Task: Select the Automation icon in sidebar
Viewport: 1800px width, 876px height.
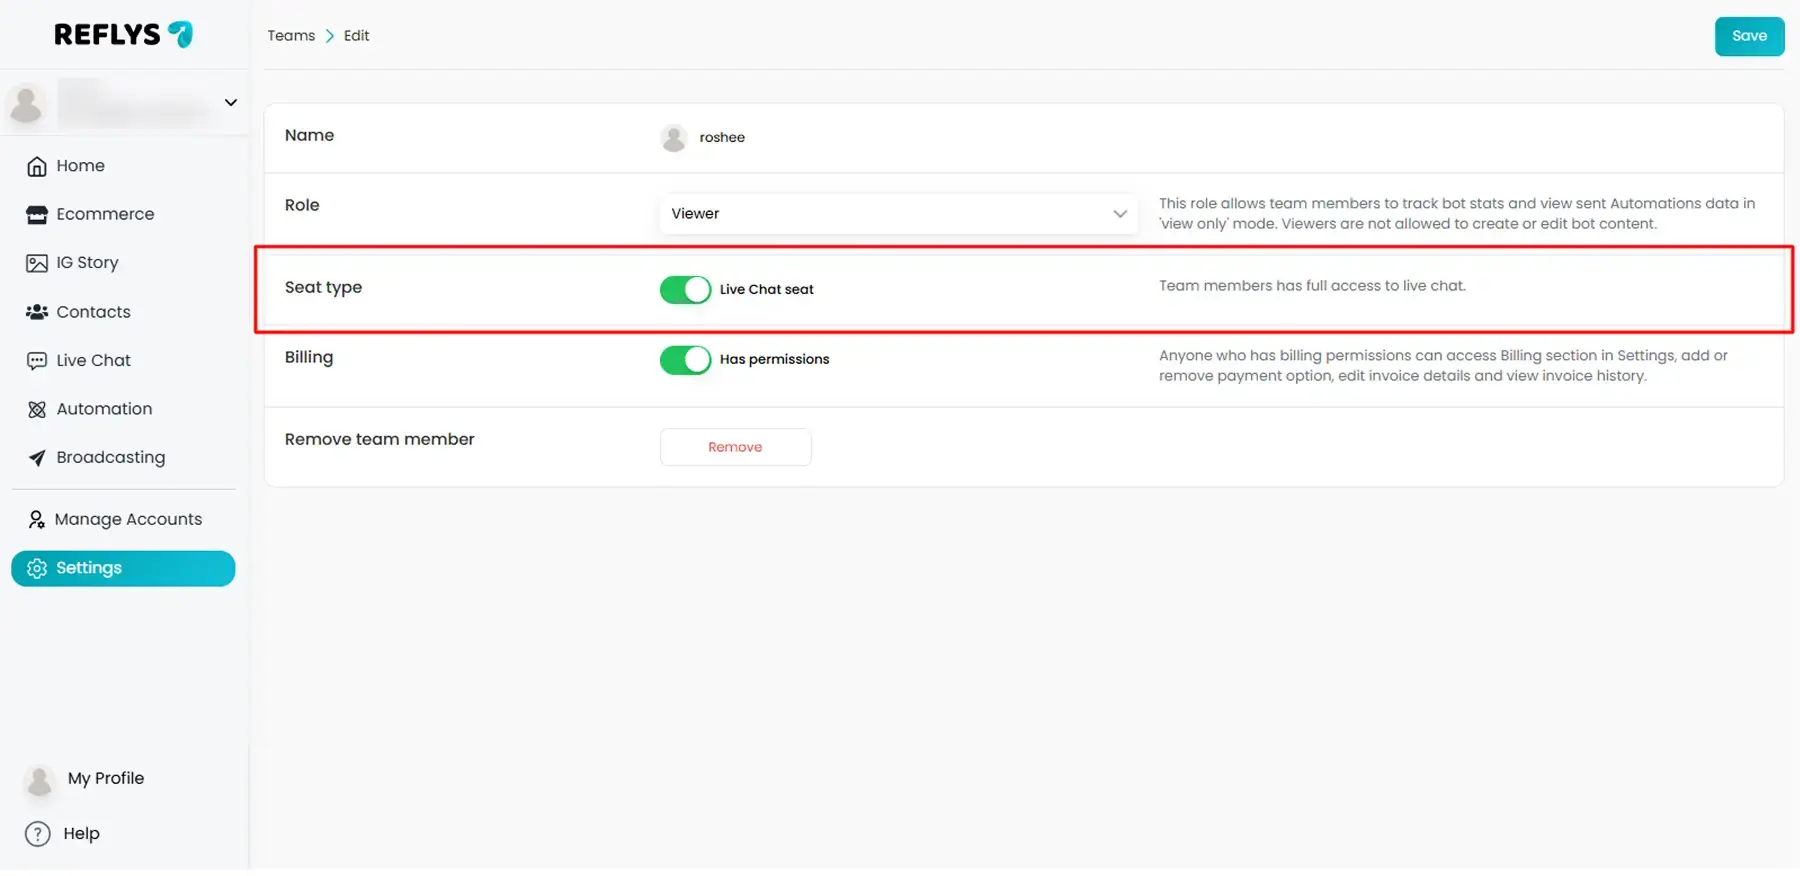Action: (x=37, y=409)
